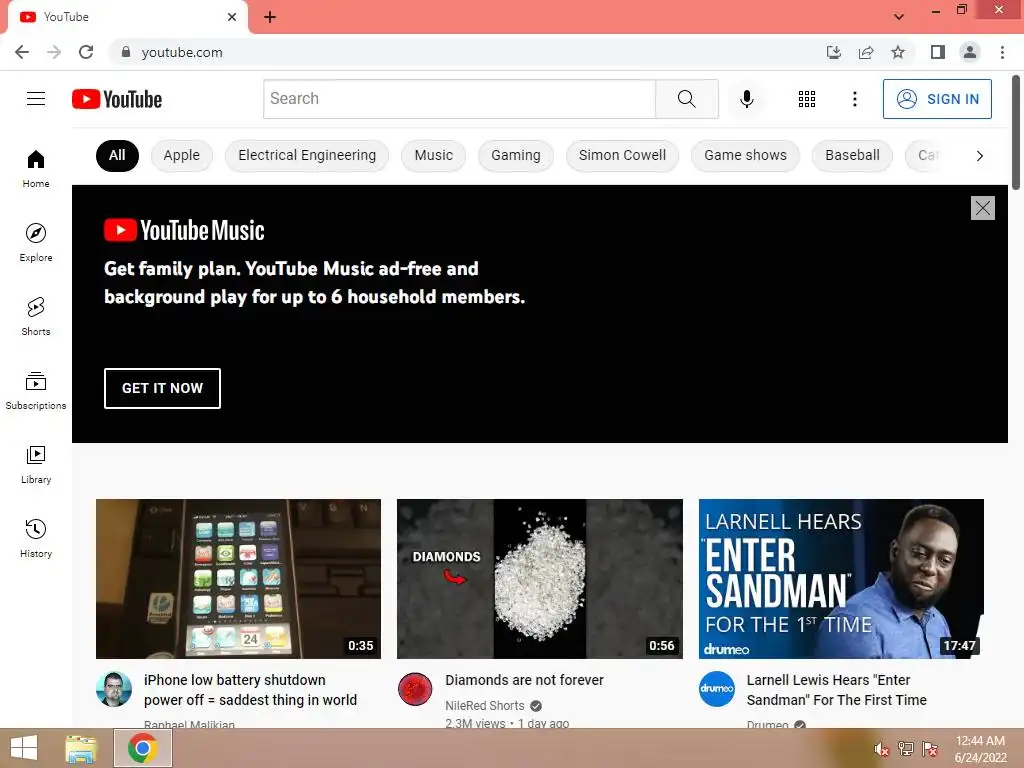The height and width of the screenshot is (768, 1024).
Task: Open 'Larnell Lewis Hears' video title
Action: click(x=837, y=690)
